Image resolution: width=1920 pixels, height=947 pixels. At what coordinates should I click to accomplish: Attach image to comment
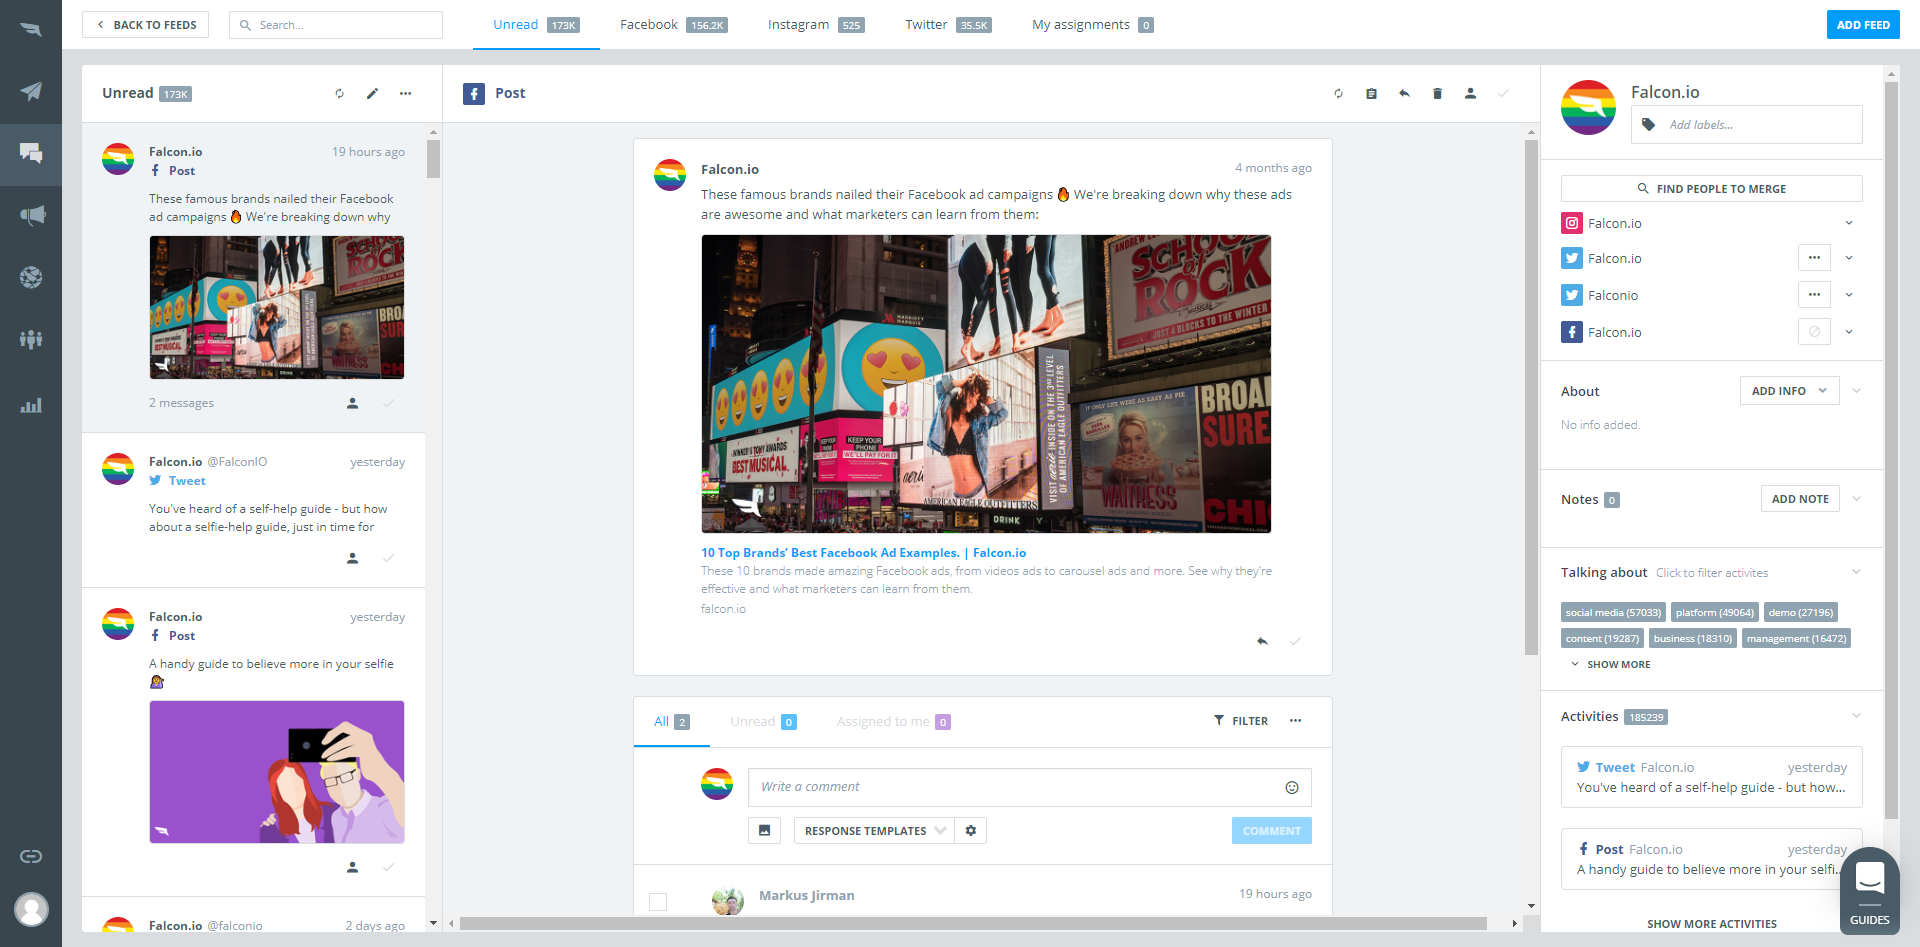tap(764, 830)
